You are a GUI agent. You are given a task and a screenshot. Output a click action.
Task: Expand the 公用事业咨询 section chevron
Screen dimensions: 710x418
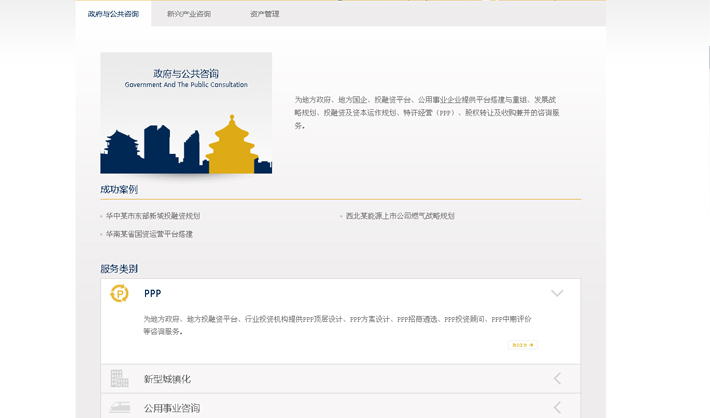coord(557,408)
